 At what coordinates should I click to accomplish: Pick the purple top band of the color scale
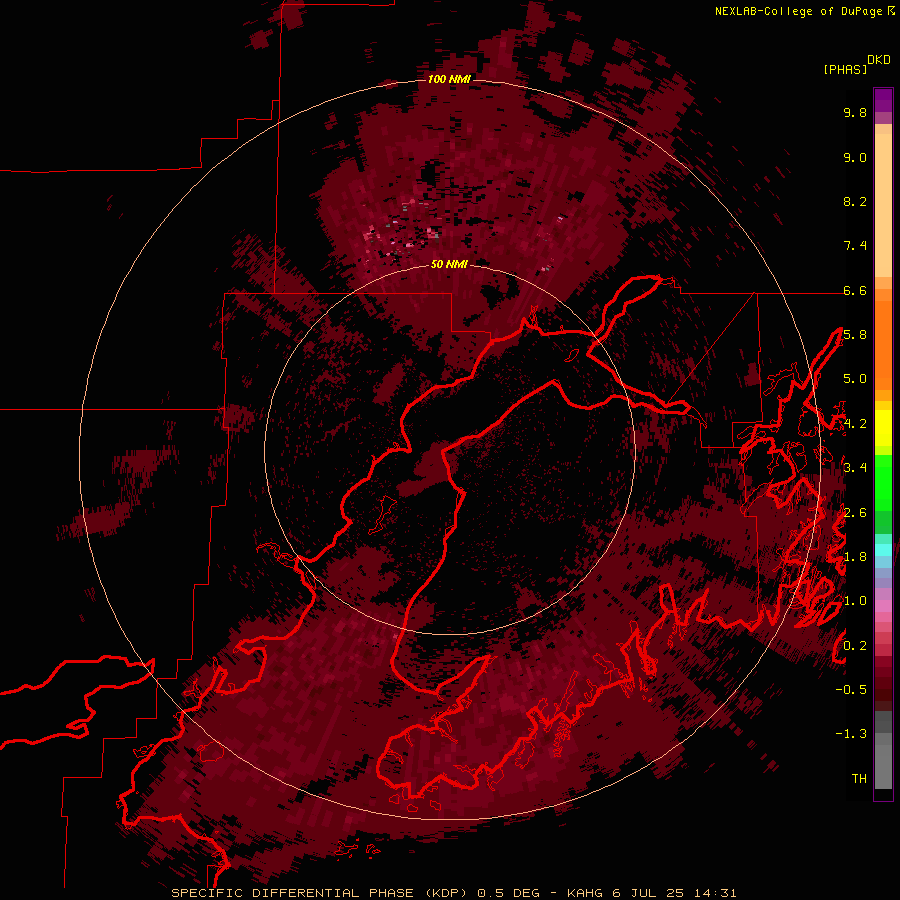click(883, 100)
